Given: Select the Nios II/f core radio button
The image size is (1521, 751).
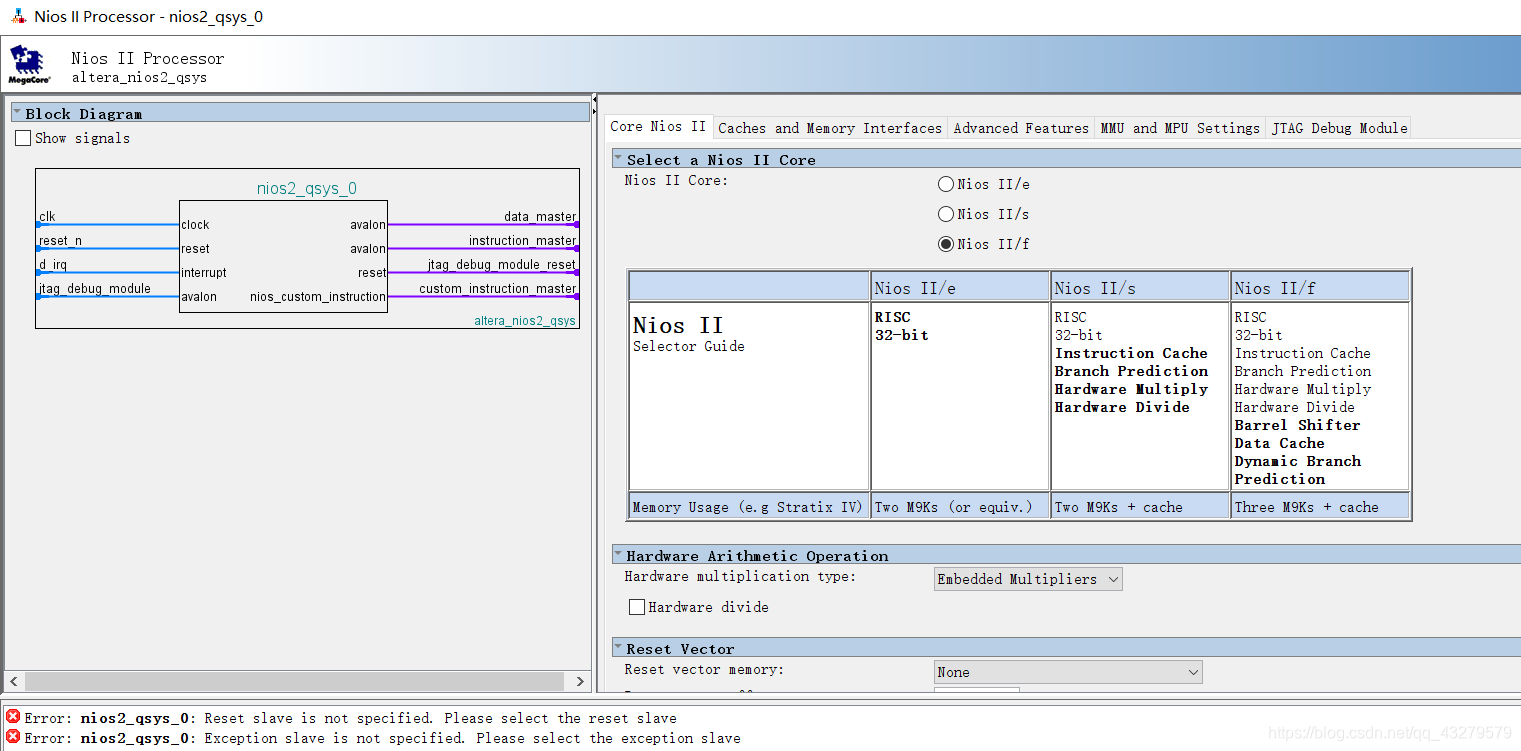Looking at the screenshot, I should 945,244.
